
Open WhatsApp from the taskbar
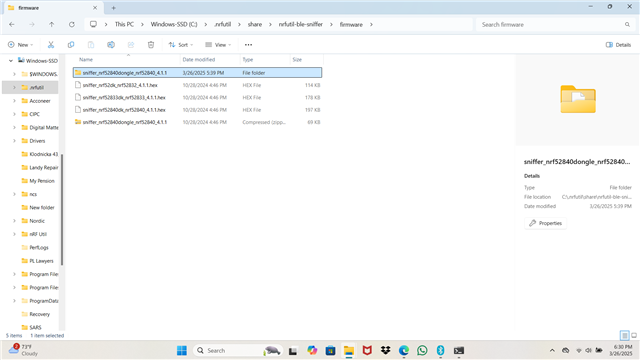(422, 350)
